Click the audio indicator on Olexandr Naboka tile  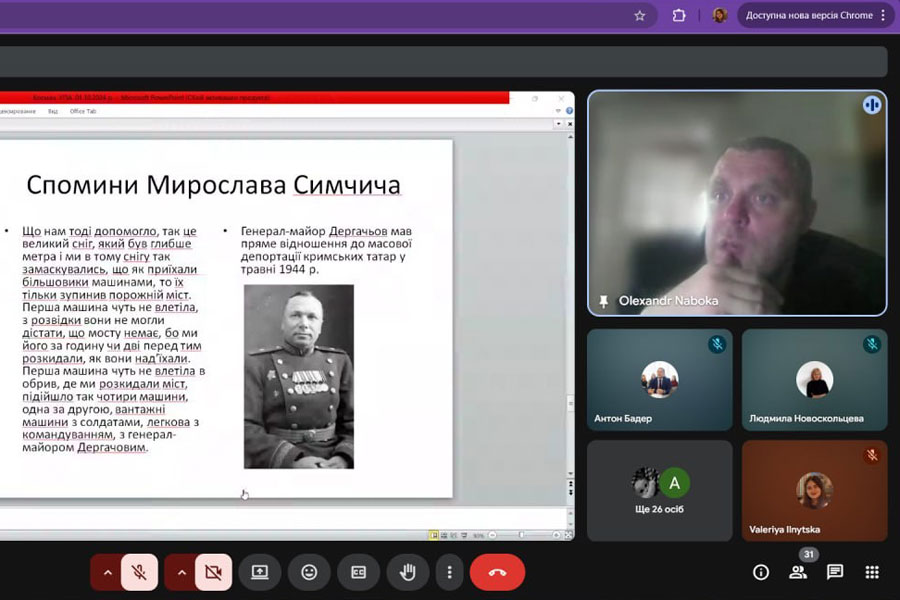(x=871, y=105)
